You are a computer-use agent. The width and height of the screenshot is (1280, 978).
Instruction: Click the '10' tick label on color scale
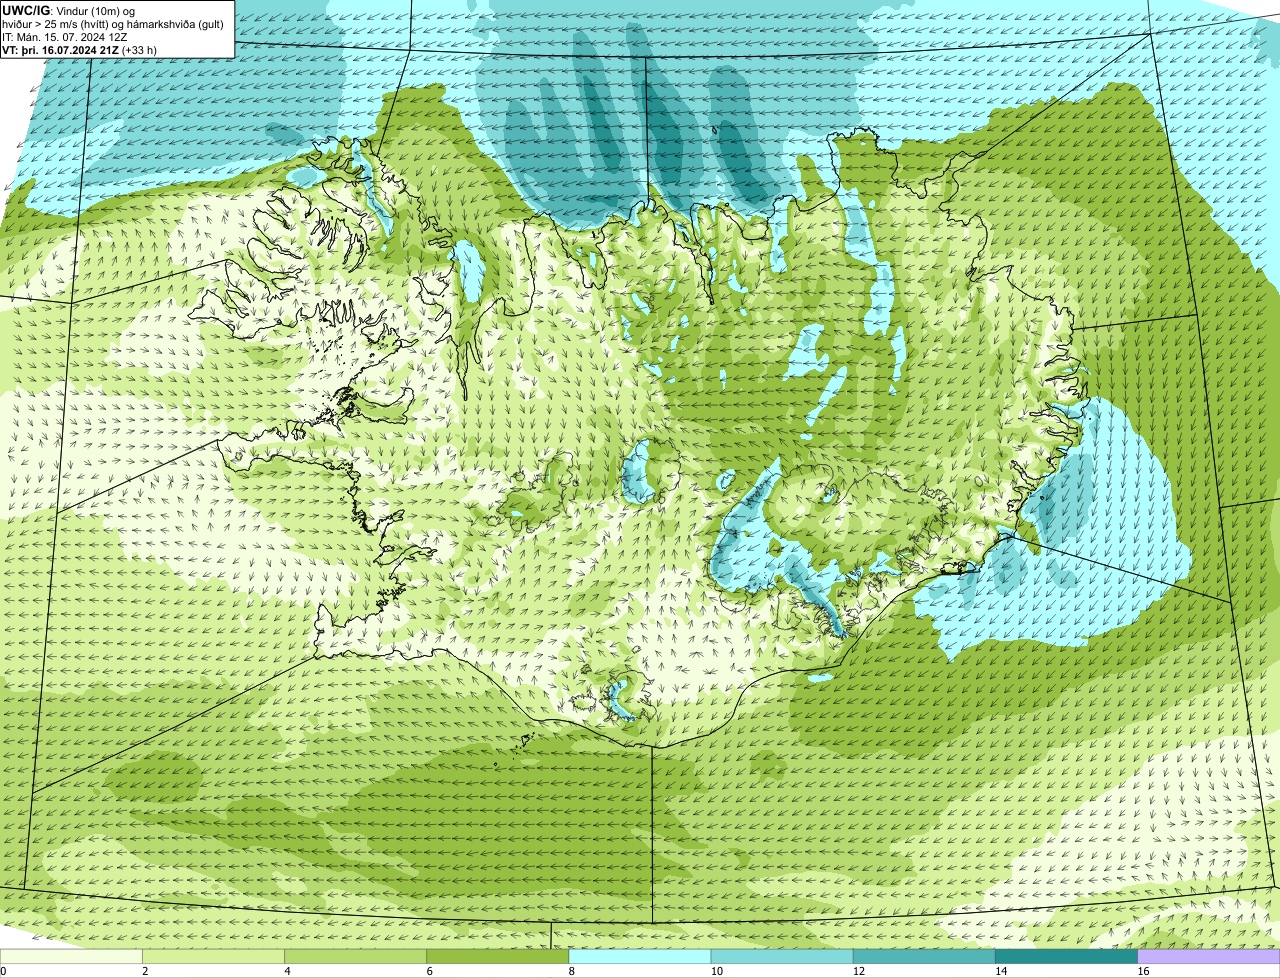(x=716, y=971)
